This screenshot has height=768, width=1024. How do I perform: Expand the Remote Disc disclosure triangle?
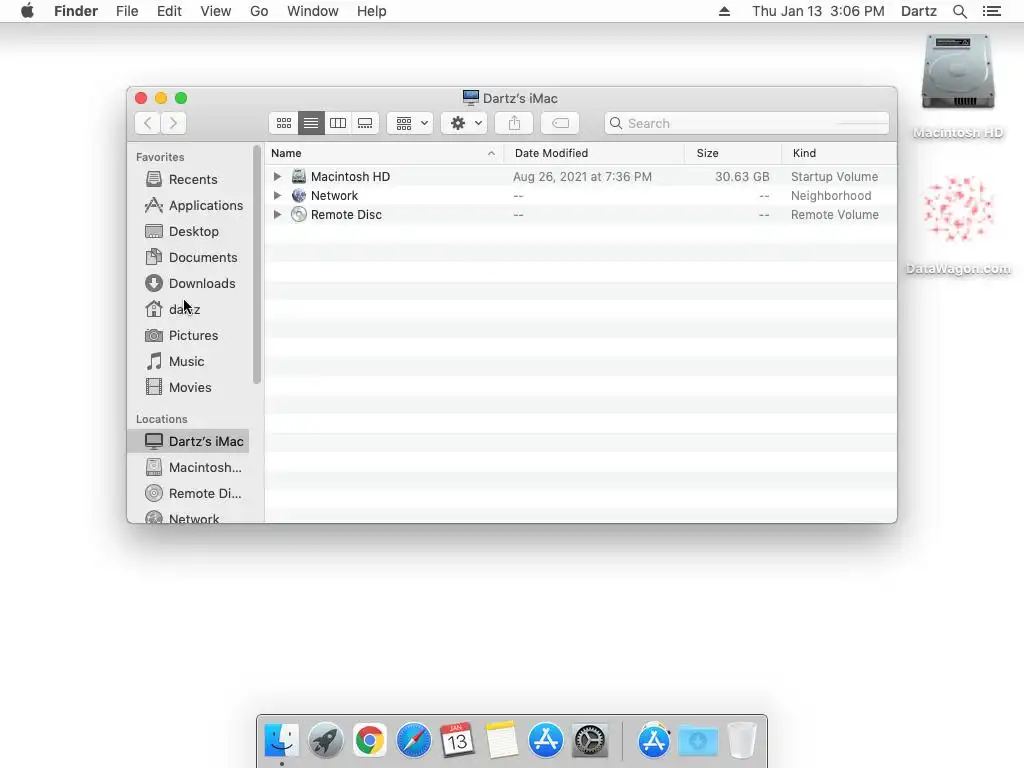pyautogui.click(x=277, y=214)
